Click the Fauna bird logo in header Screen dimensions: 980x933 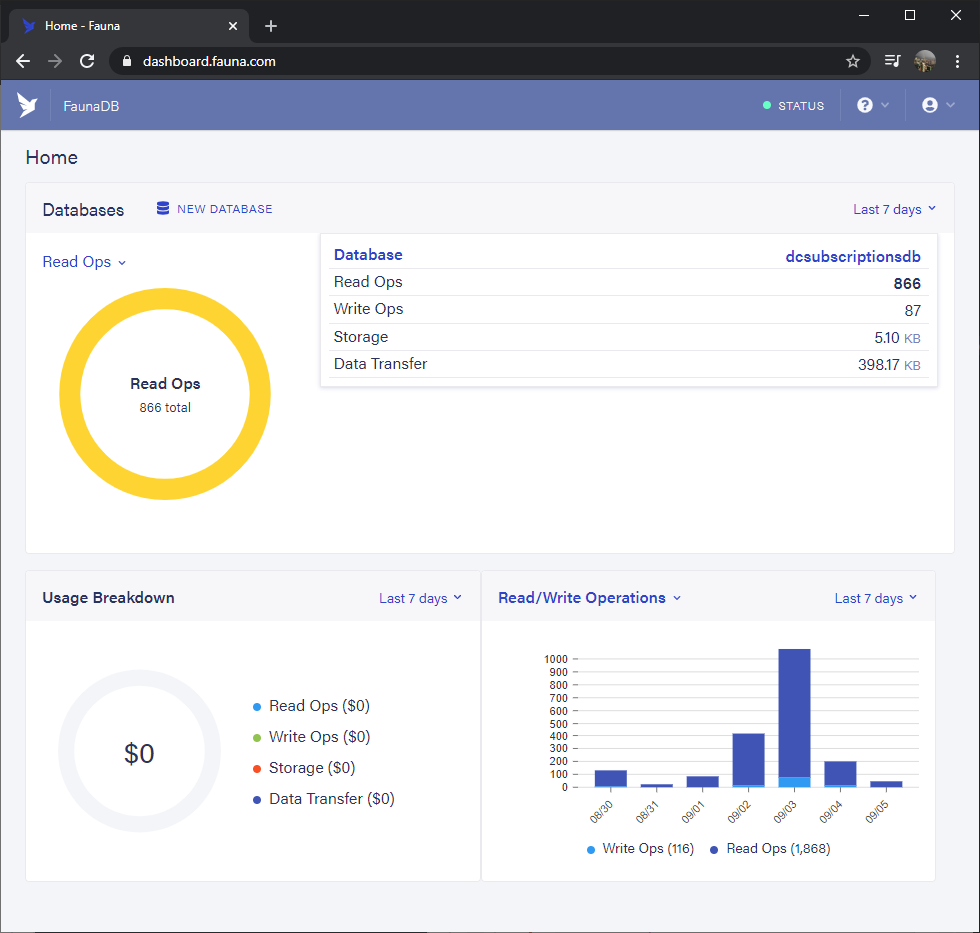point(28,105)
